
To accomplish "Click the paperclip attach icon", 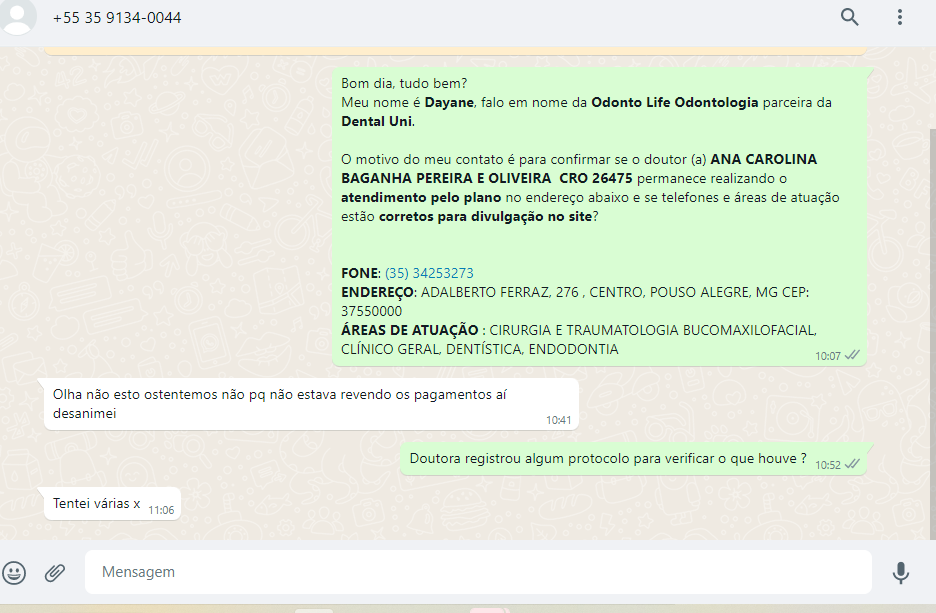I will coord(55,572).
